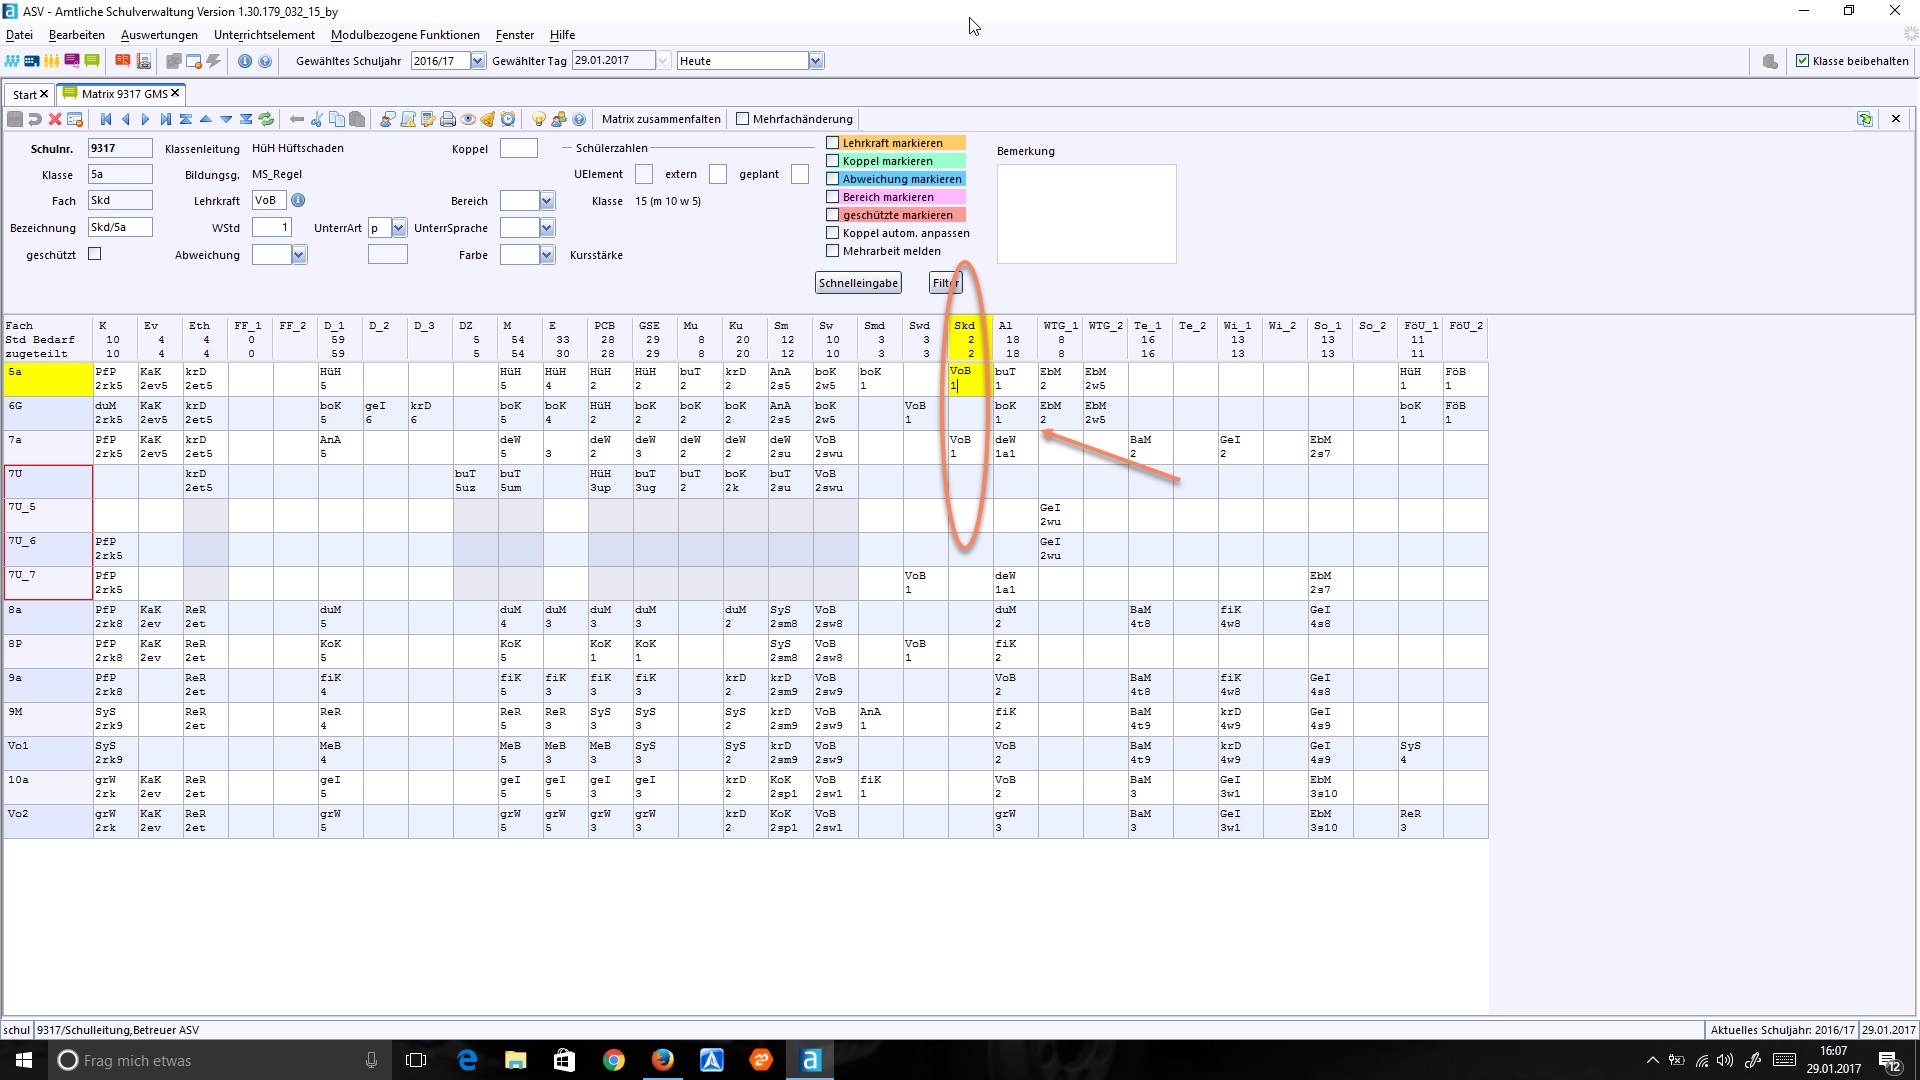
Task: Expand the Gewähltes Schuljahr dropdown
Action: [477, 61]
